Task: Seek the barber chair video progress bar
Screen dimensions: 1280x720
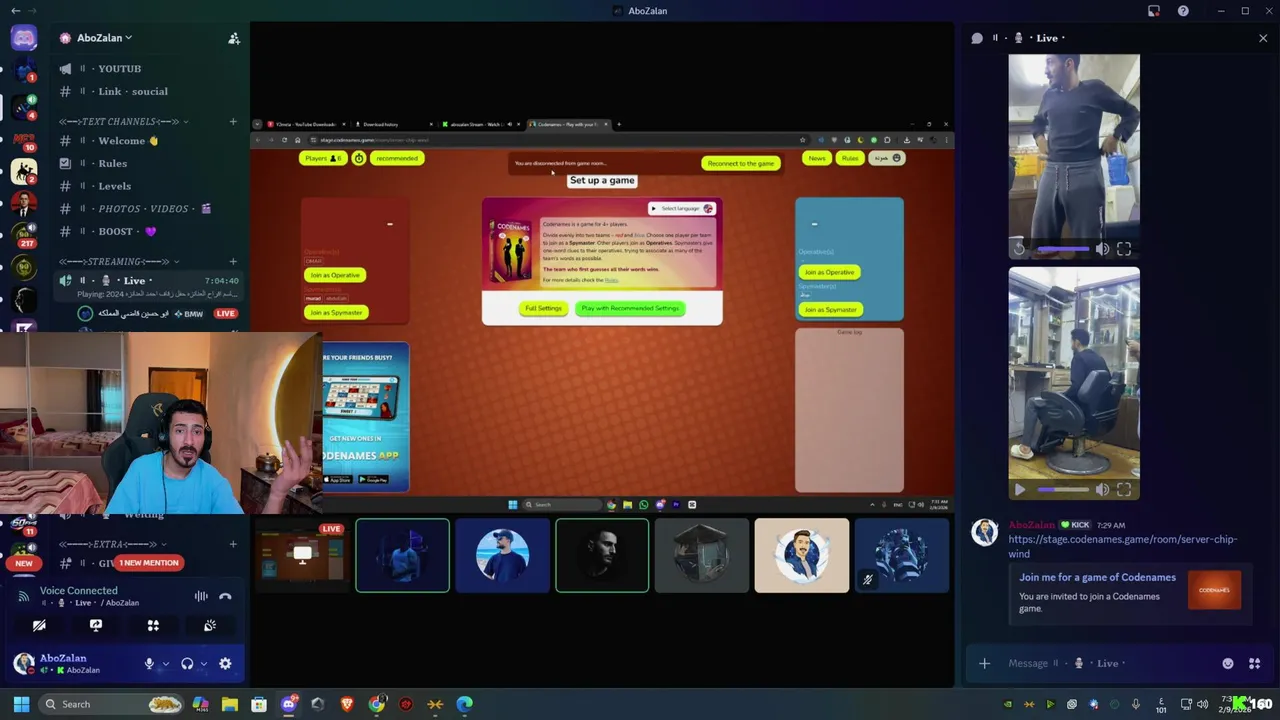Action: pyautogui.click(x=1062, y=489)
